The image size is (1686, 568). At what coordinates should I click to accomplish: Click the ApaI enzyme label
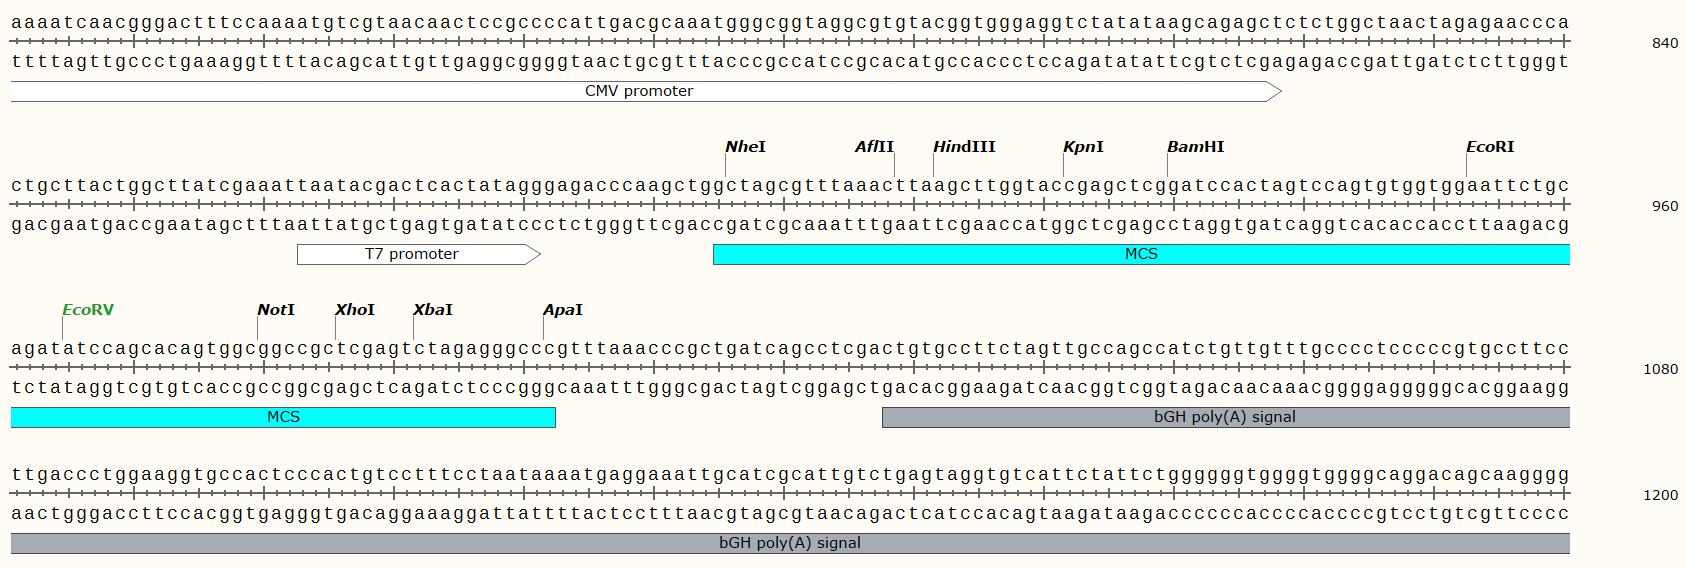click(x=563, y=310)
